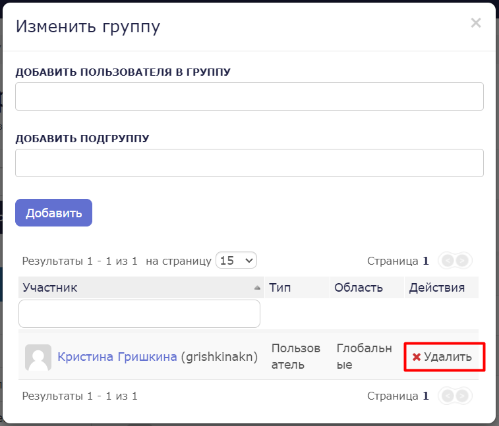Close the Изменить группу dialog
This screenshot has height=426, width=499.
[x=476, y=23]
